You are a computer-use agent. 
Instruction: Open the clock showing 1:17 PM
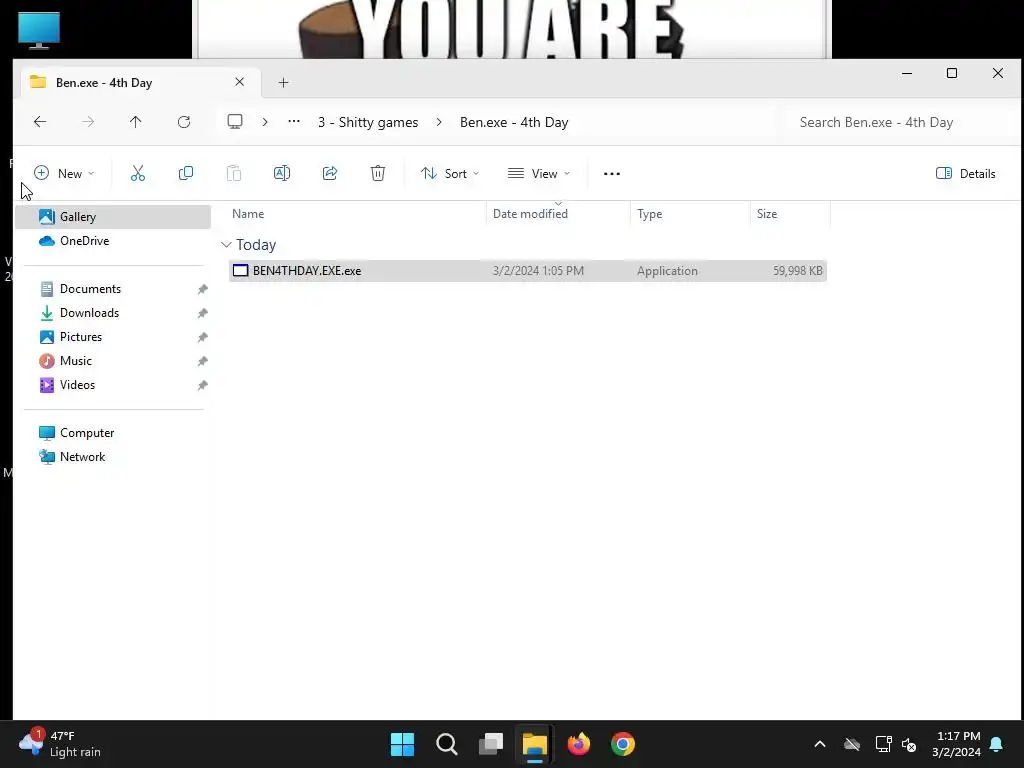pyautogui.click(x=957, y=744)
